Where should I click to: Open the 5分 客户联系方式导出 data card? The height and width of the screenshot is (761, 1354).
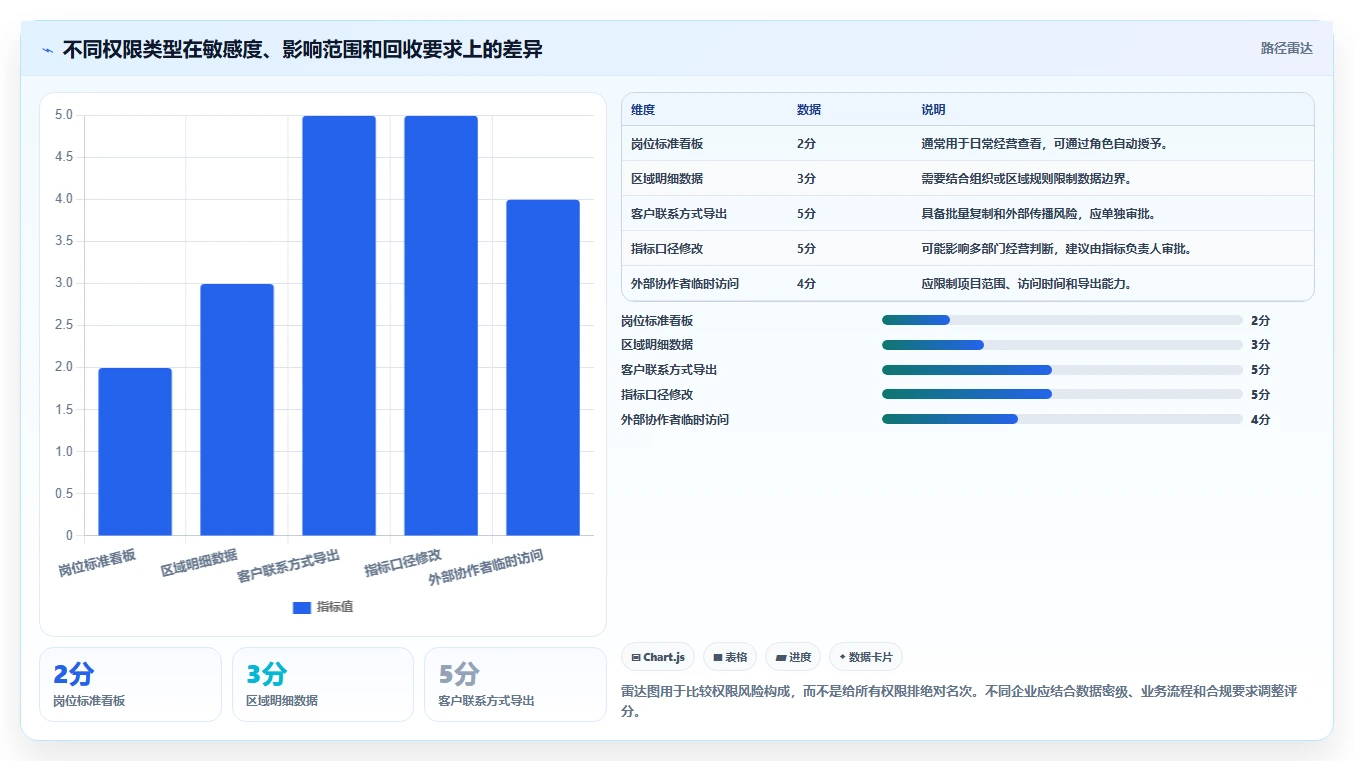[515, 684]
